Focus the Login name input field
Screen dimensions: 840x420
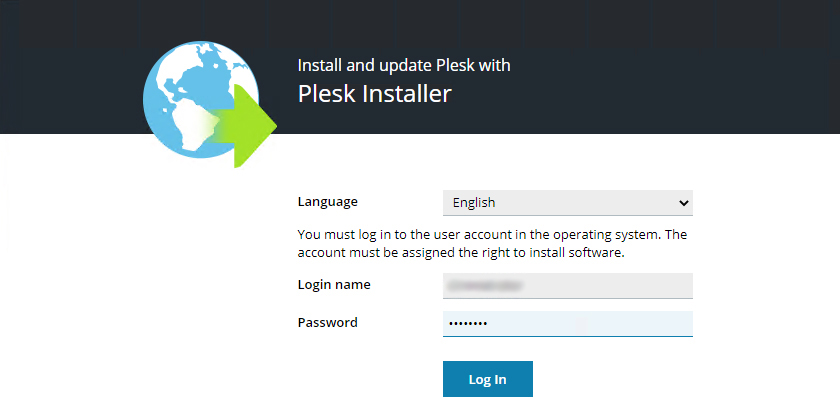pyautogui.click(x=567, y=285)
